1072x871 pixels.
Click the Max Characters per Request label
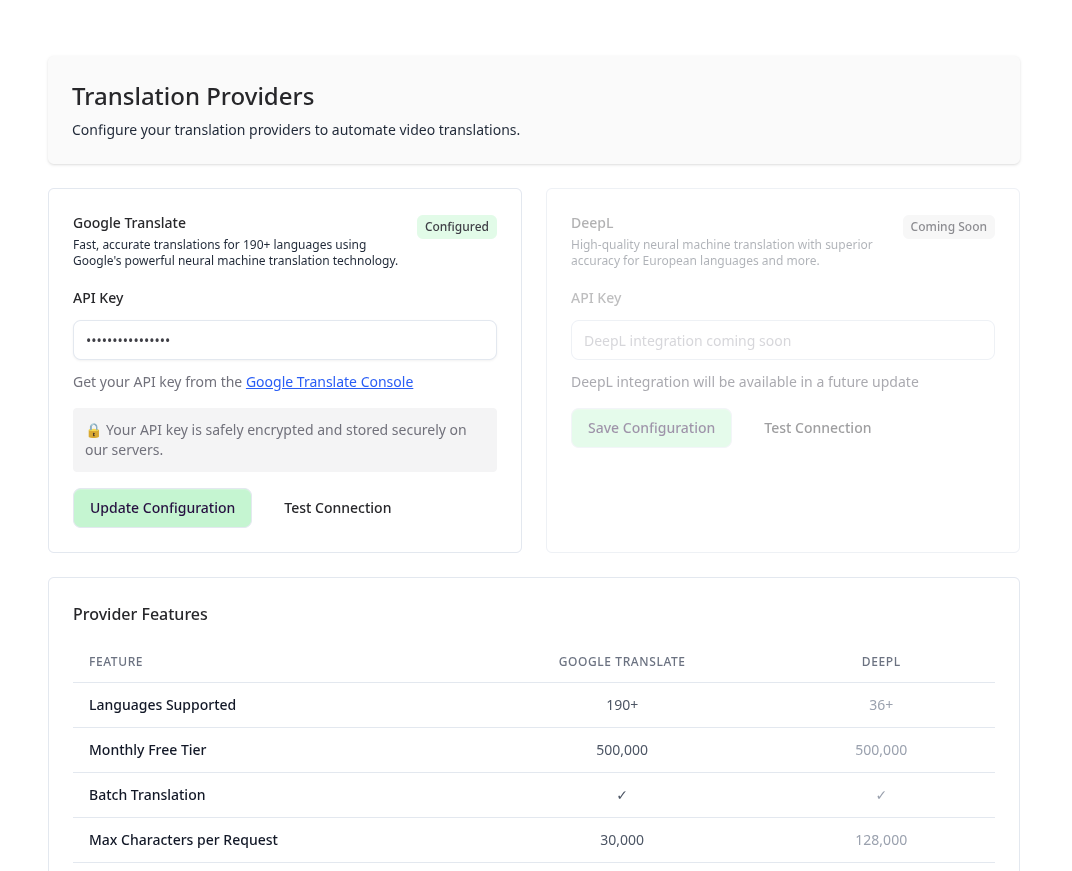(183, 840)
